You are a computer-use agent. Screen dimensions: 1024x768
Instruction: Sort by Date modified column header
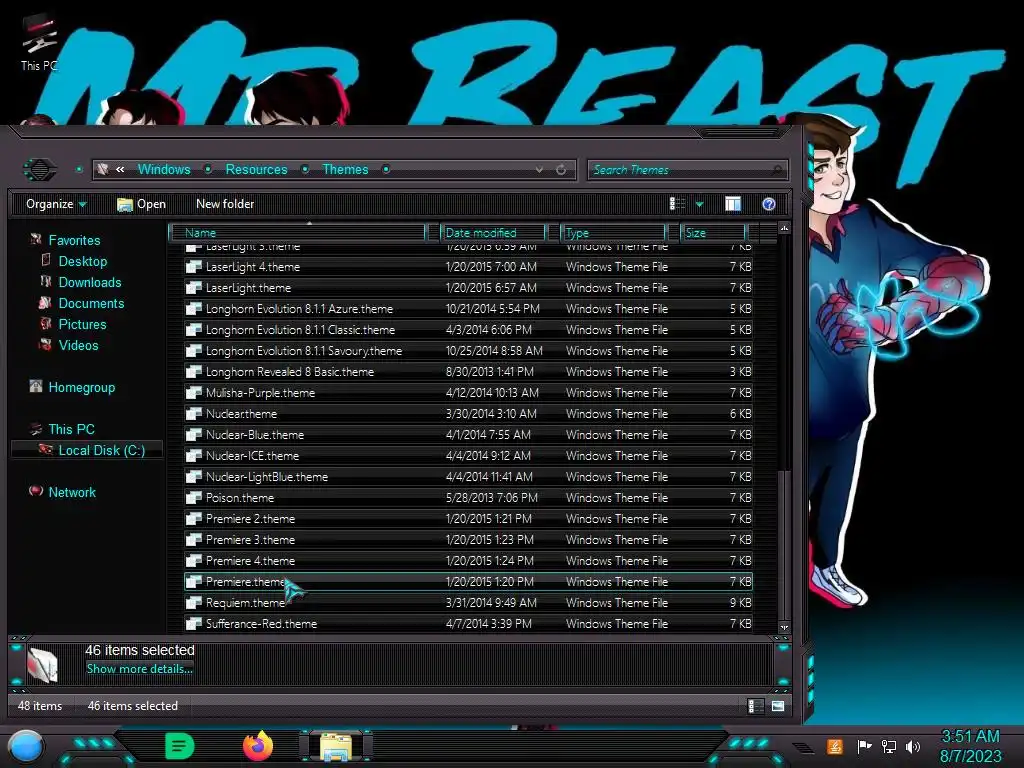pyautogui.click(x=493, y=232)
